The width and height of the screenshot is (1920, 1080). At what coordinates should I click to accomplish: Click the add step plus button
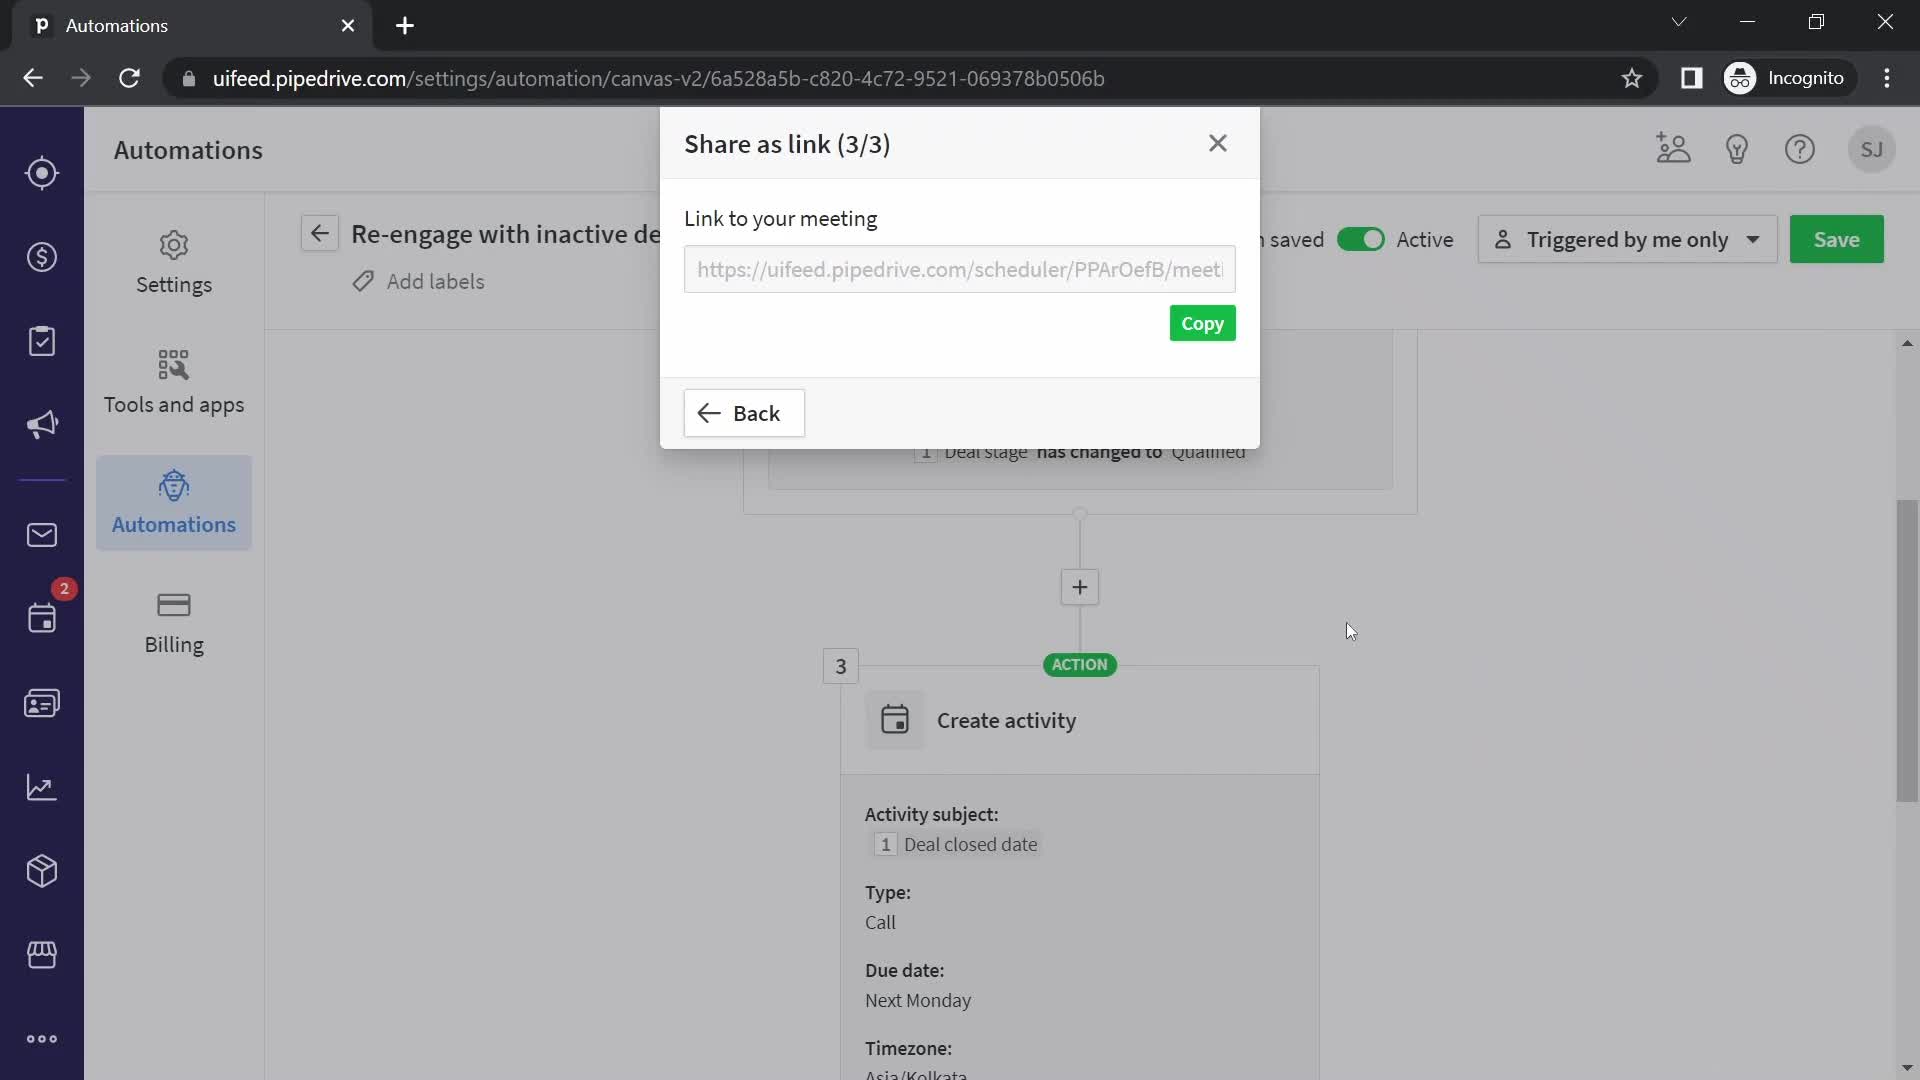[1077, 585]
